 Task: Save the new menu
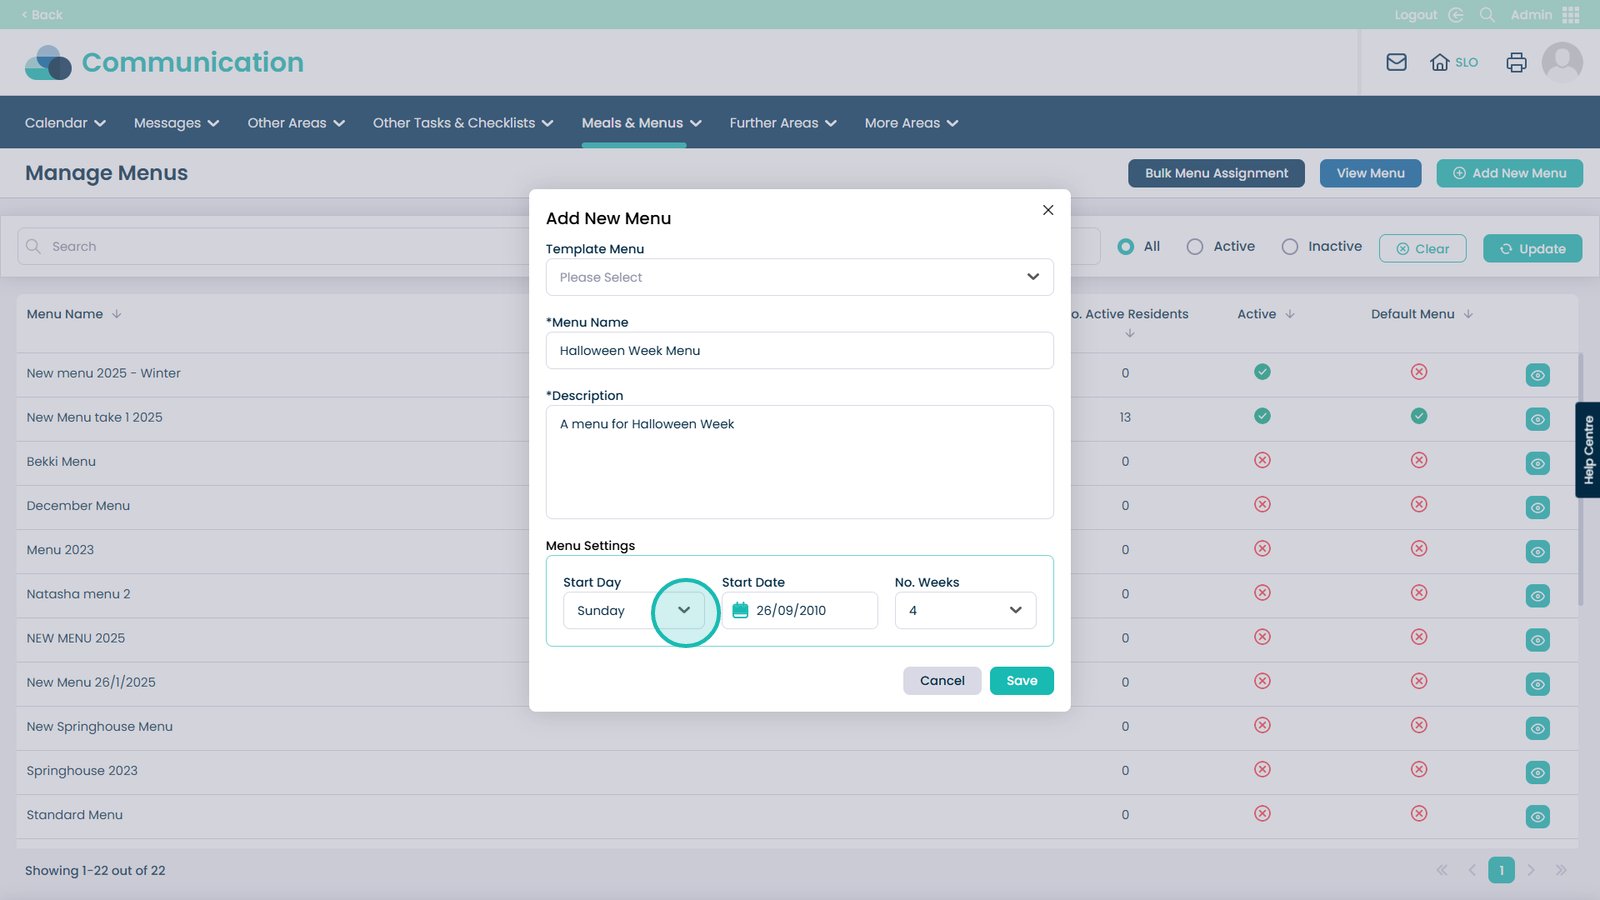click(1021, 681)
